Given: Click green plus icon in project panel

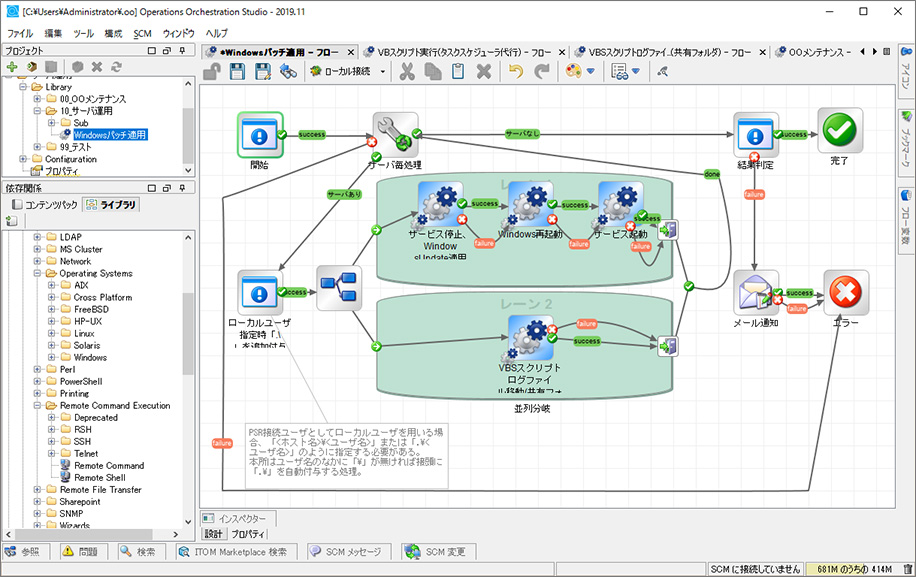Looking at the screenshot, I should pyautogui.click(x=12, y=66).
